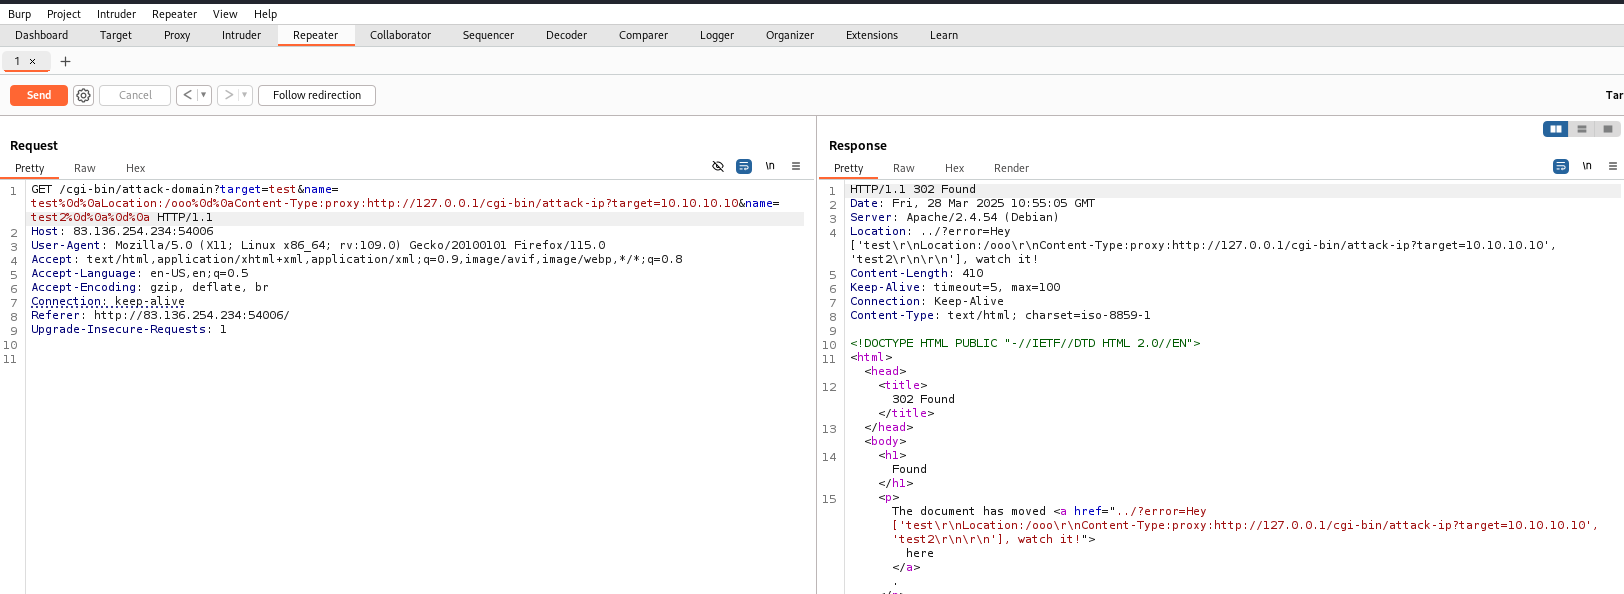The image size is (1624, 594).
Task: Open Request panel options menu
Action: tap(796, 166)
